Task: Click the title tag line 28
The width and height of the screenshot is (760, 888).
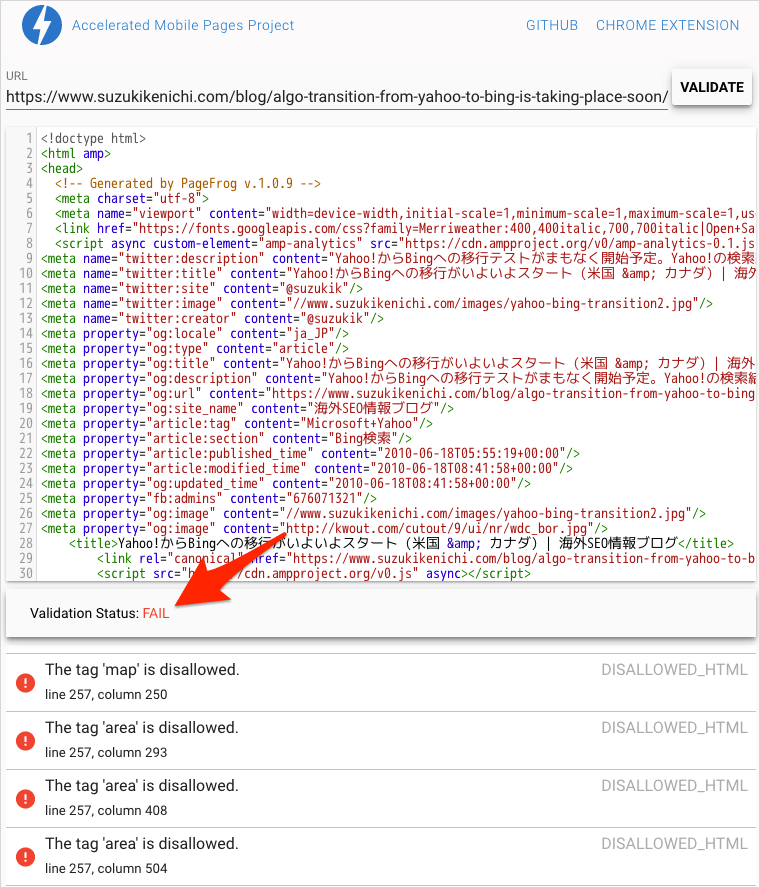Action: [402, 544]
